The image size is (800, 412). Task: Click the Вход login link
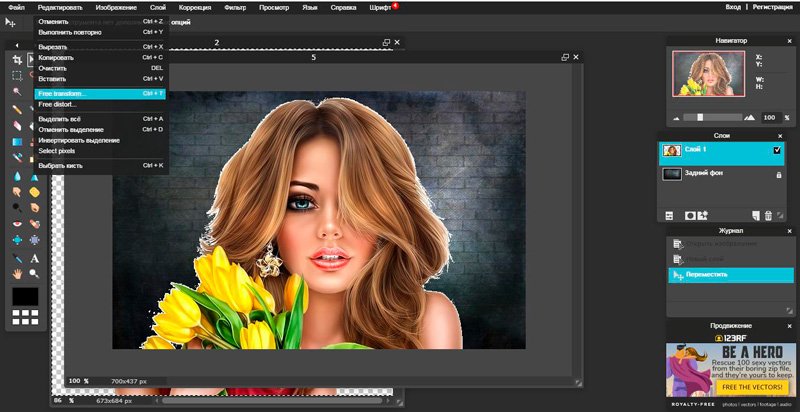coord(733,6)
